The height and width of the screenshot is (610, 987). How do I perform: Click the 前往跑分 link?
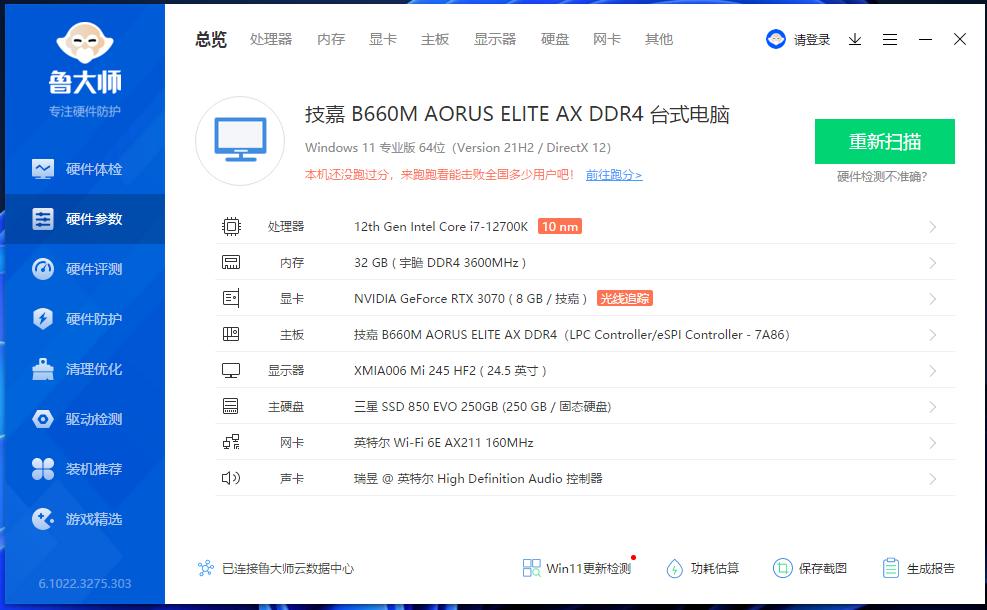click(x=613, y=175)
